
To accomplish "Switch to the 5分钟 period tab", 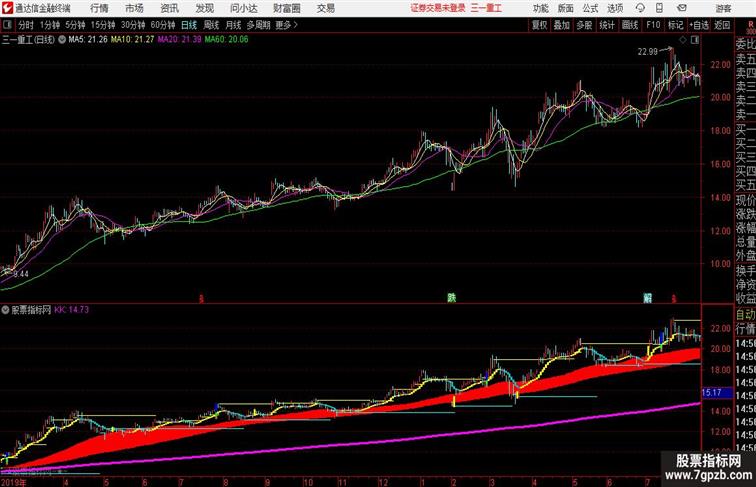I will [75, 25].
